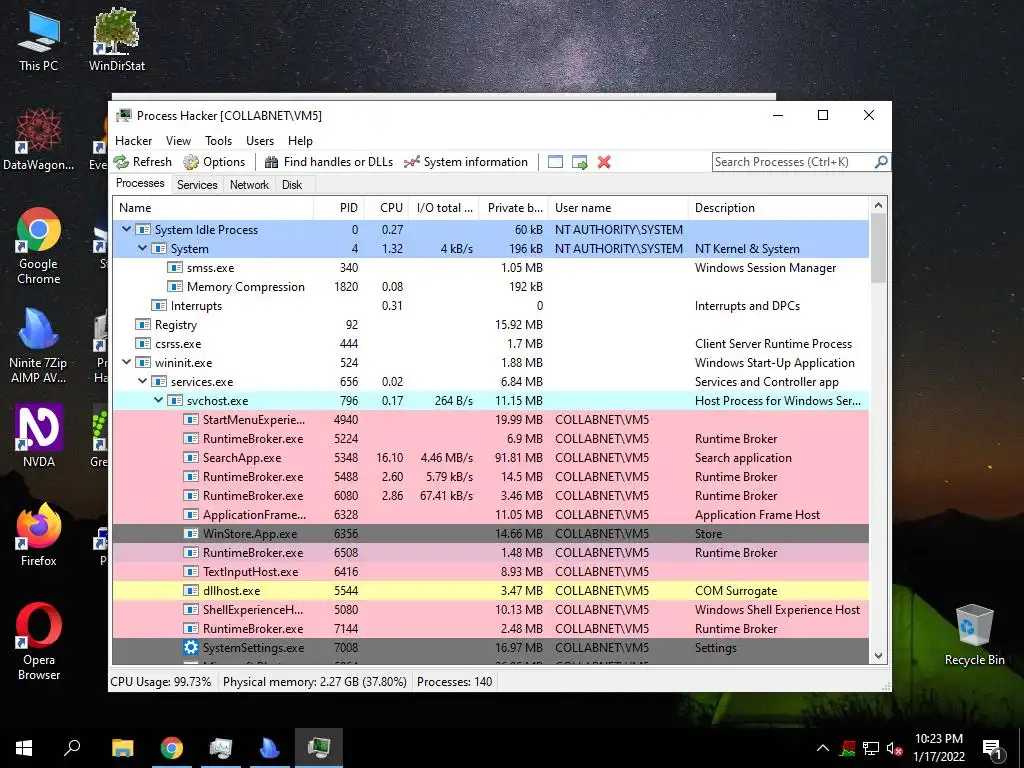Open System information window
The width and height of the screenshot is (1024, 768).
click(466, 162)
